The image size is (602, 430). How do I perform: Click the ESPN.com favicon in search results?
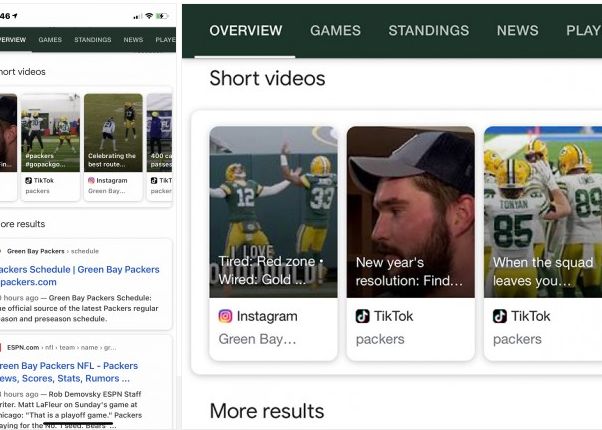tap(1, 347)
